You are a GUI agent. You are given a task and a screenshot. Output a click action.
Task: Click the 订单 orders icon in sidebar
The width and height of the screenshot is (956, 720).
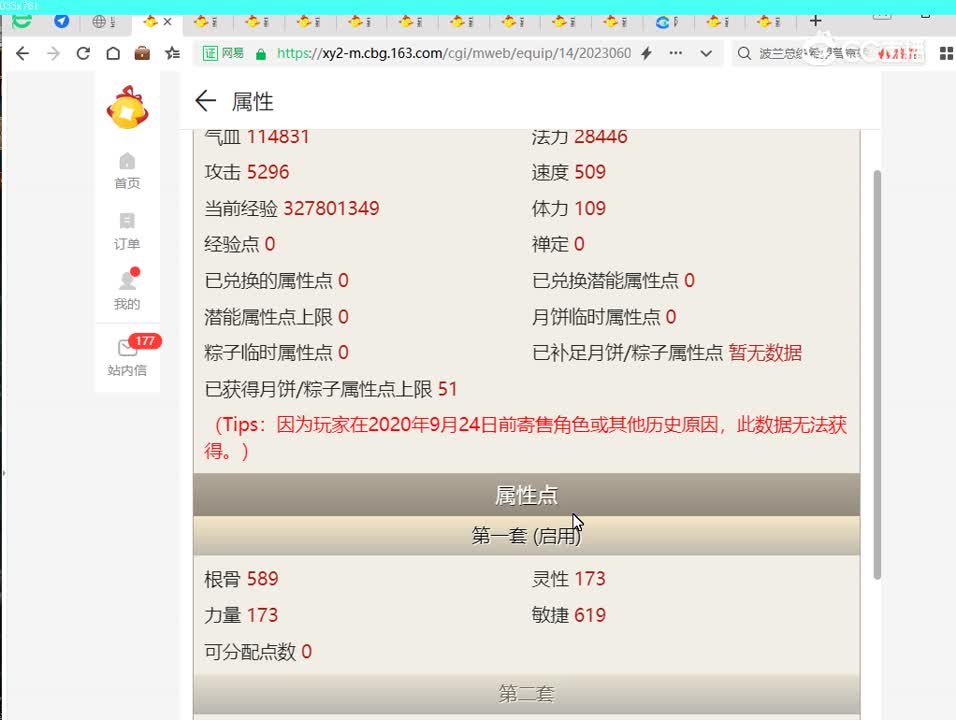pos(127,232)
